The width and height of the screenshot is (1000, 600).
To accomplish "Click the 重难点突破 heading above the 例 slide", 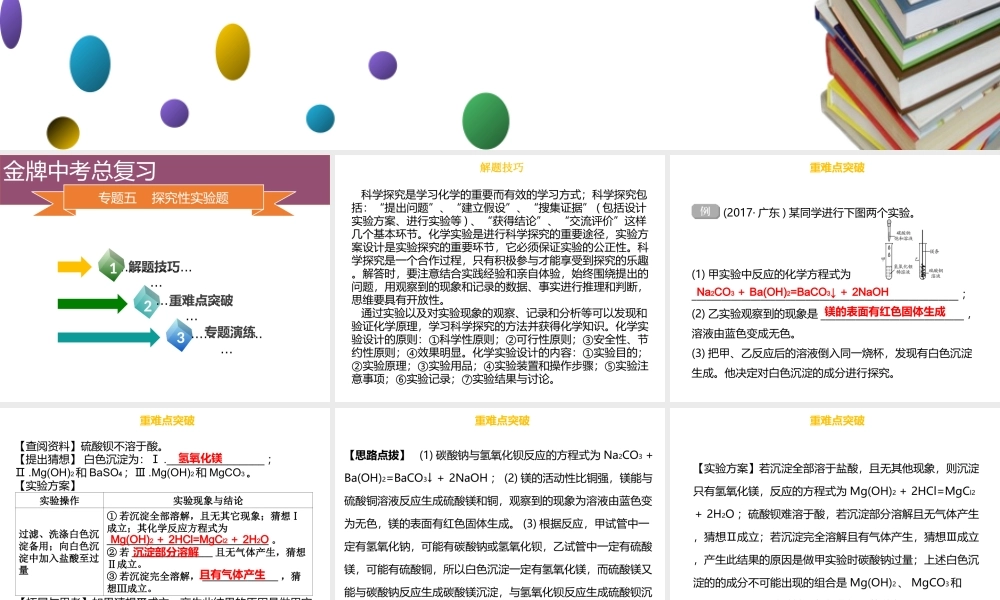I will click(x=837, y=167).
